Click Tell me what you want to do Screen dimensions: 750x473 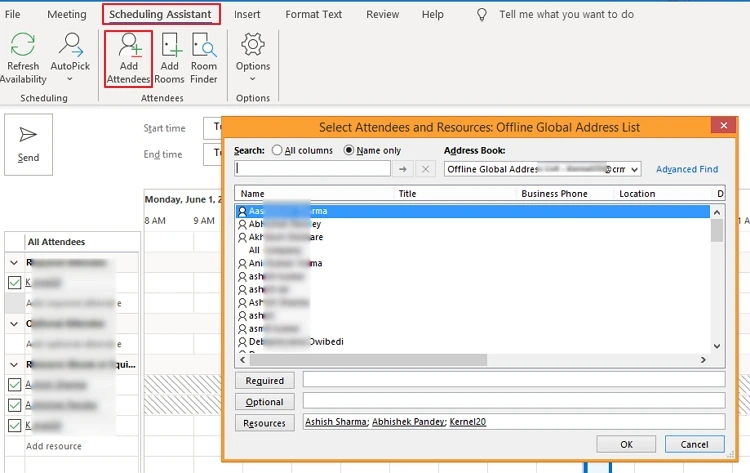(x=566, y=14)
